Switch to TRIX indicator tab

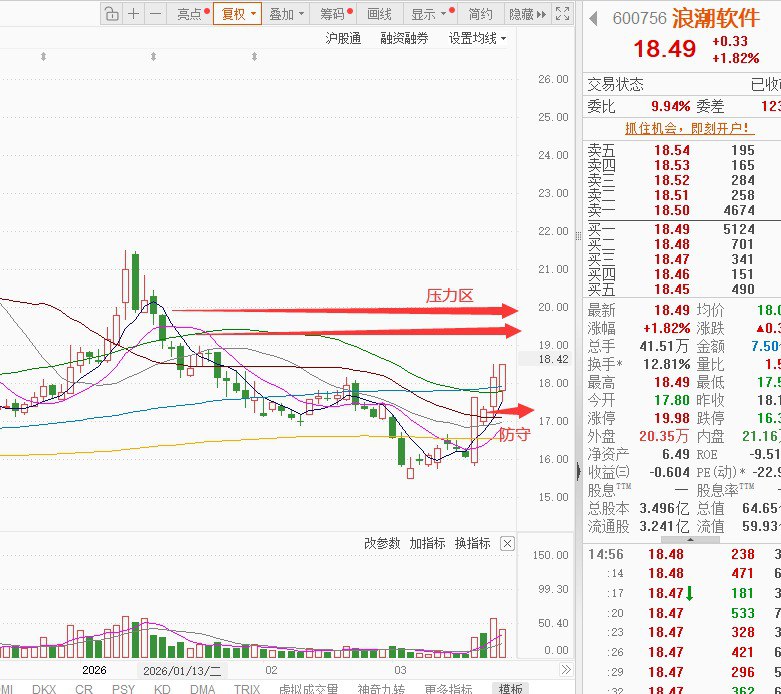point(247,689)
